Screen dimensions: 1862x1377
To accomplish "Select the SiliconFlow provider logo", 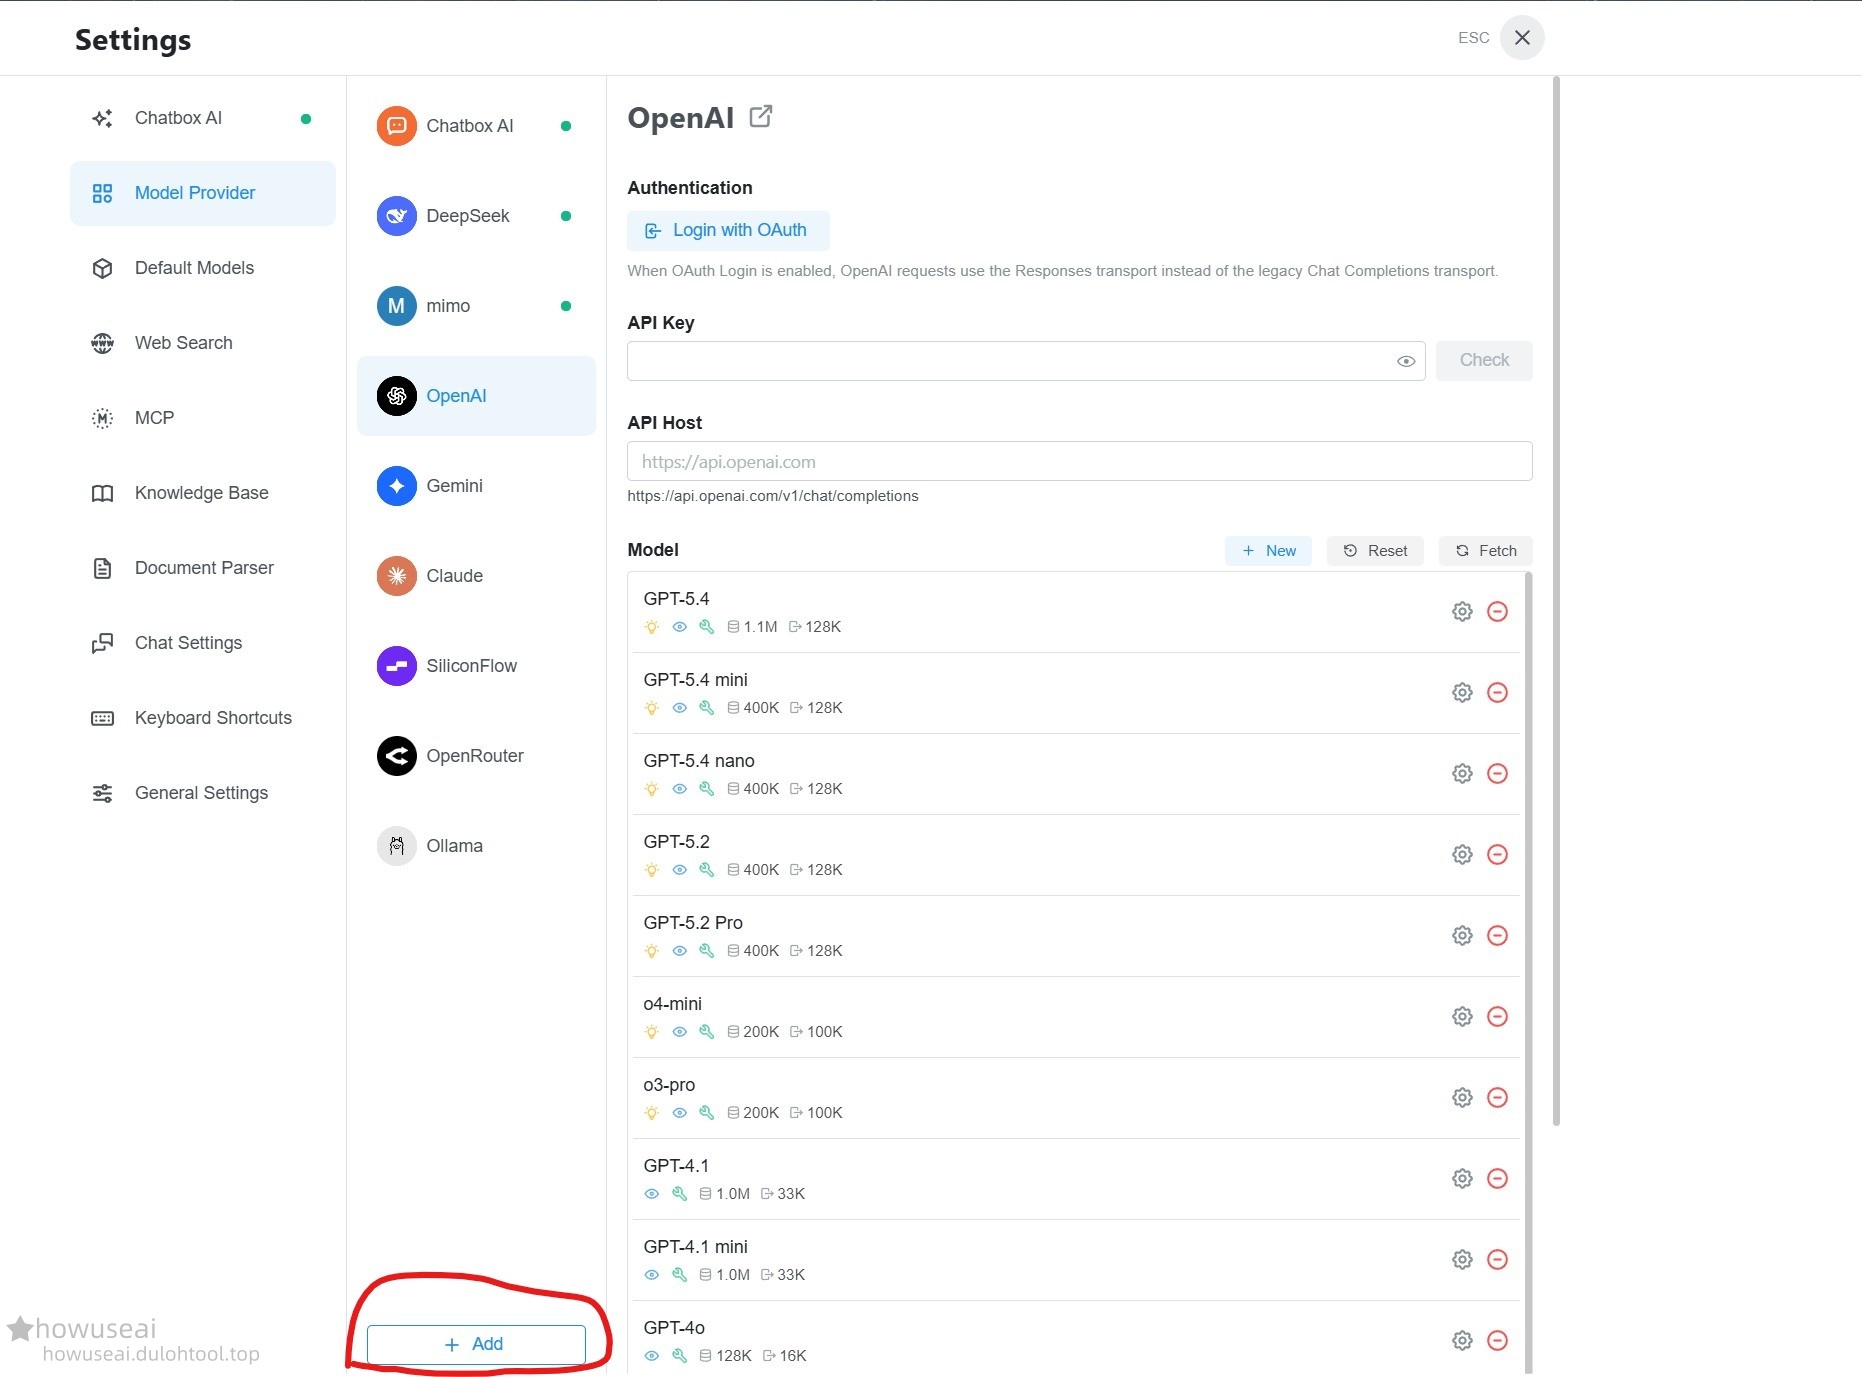I will (x=397, y=666).
